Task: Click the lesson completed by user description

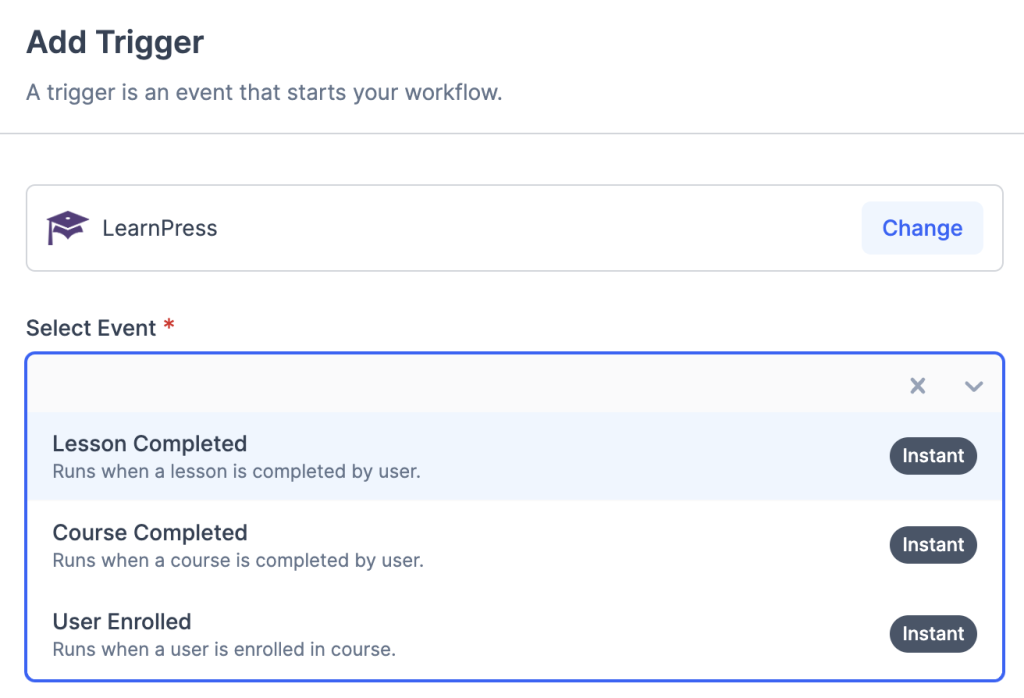Action: 236,471
